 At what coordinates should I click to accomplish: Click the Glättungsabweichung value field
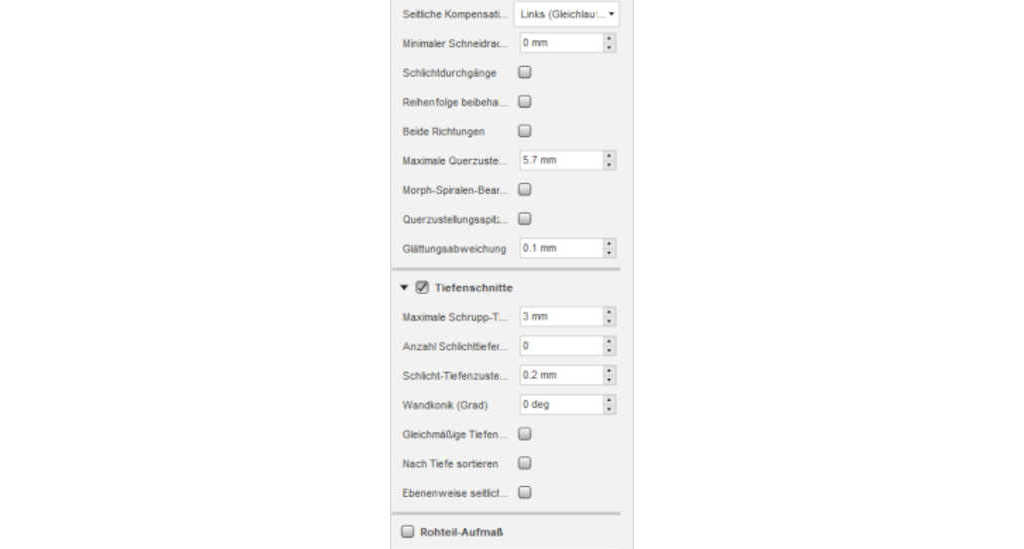[x=560, y=247]
